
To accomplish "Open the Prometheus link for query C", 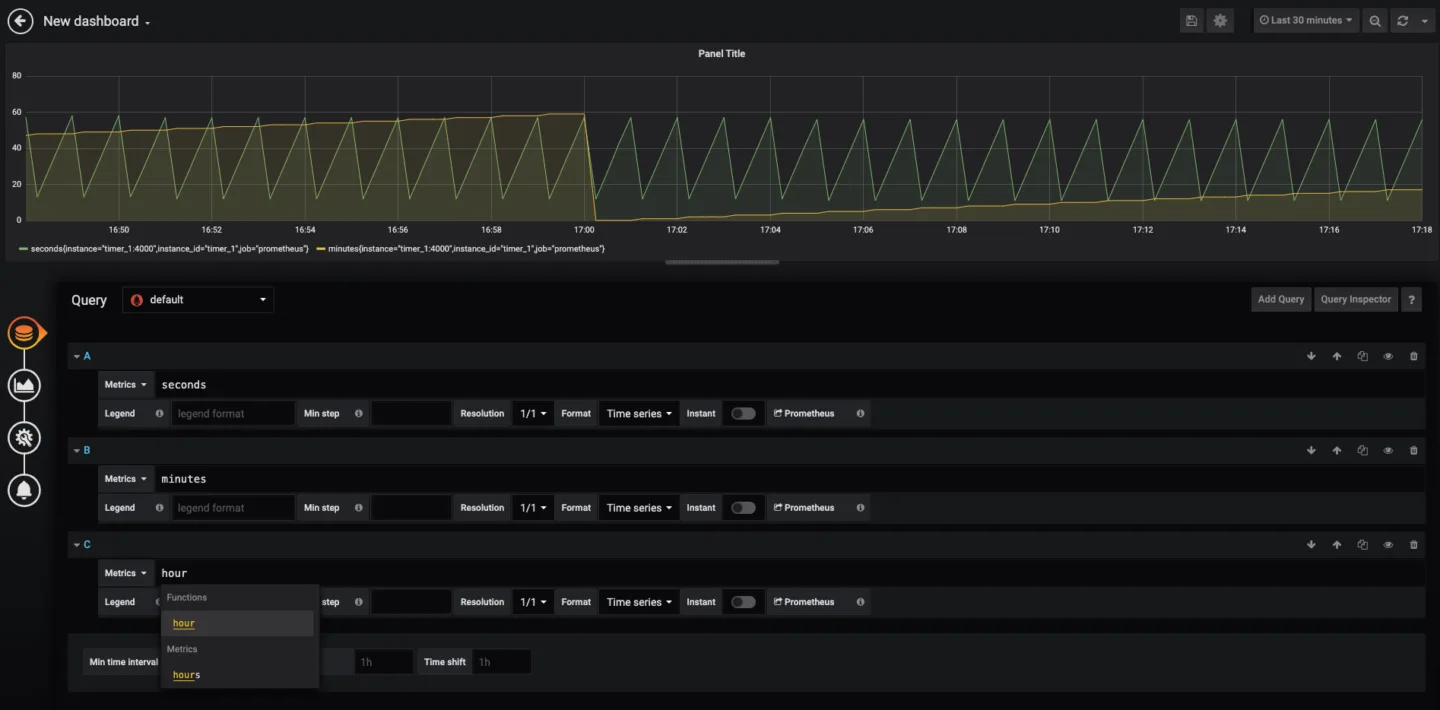I will coord(804,602).
